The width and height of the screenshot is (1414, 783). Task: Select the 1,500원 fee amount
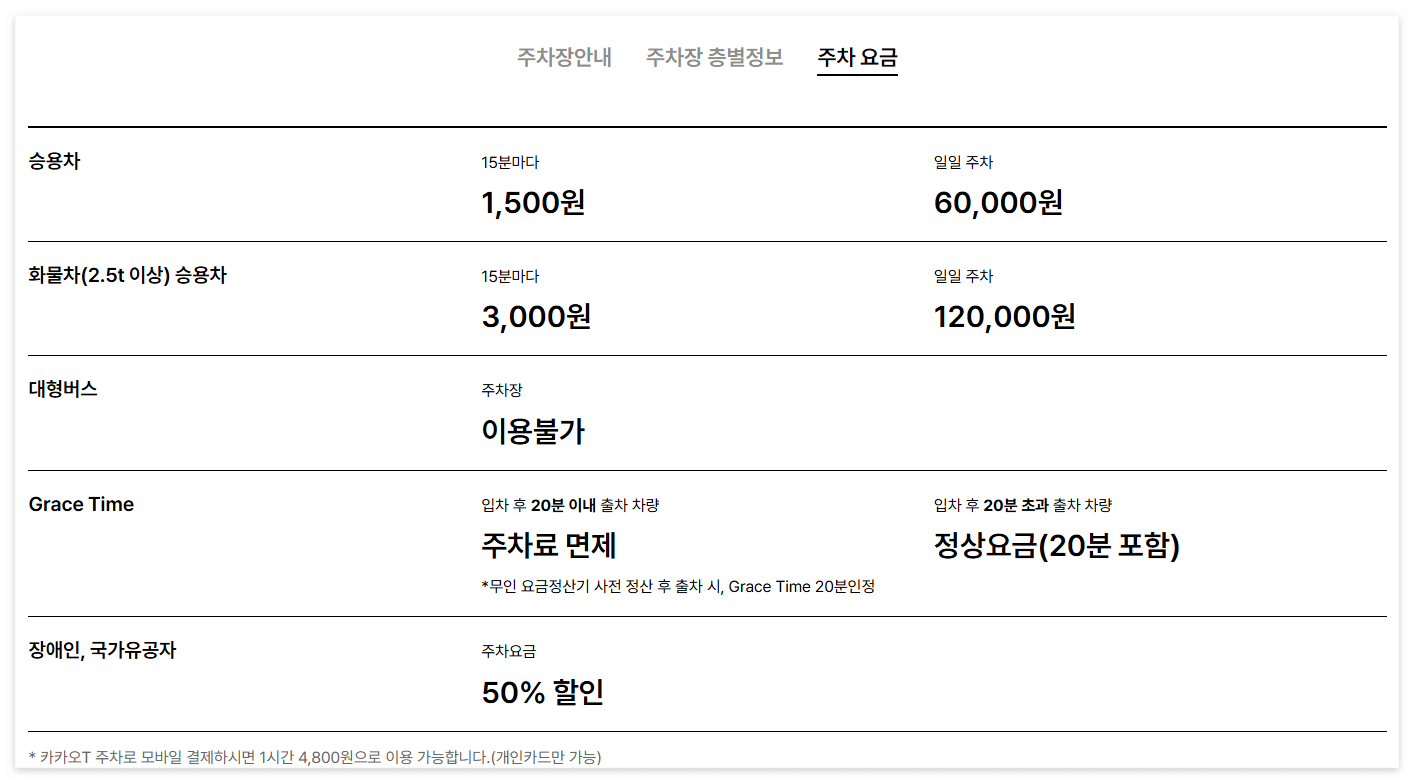pyautogui.click(x=531, y=202)
